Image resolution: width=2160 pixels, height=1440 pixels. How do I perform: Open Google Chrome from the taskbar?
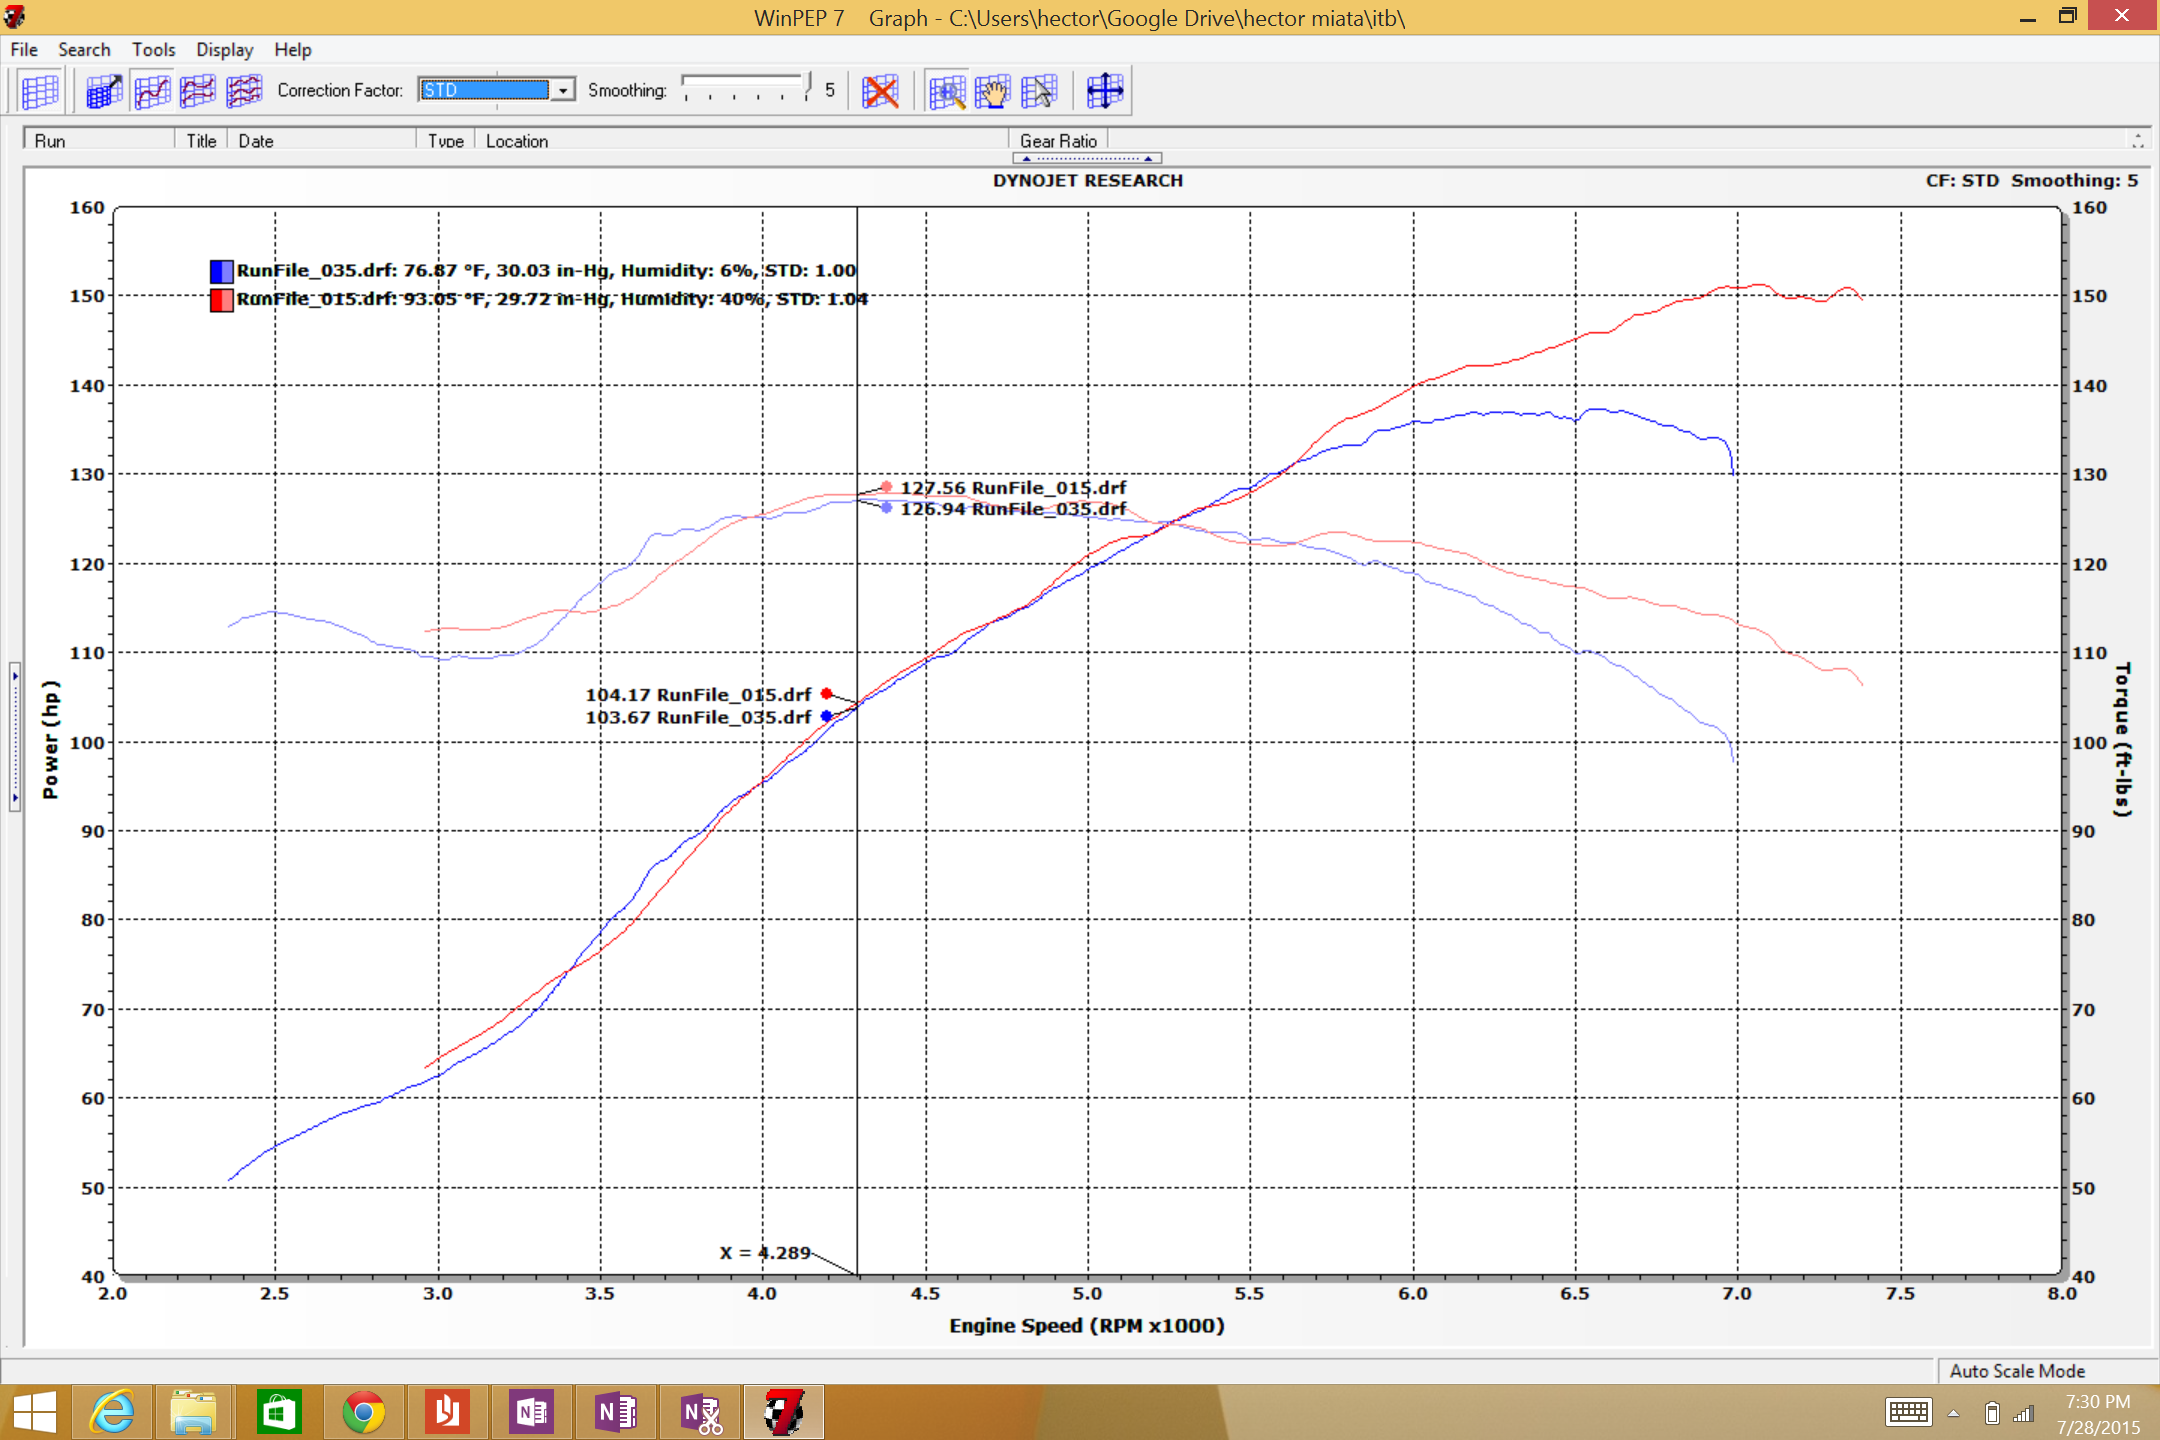(x=363, y=1412)
